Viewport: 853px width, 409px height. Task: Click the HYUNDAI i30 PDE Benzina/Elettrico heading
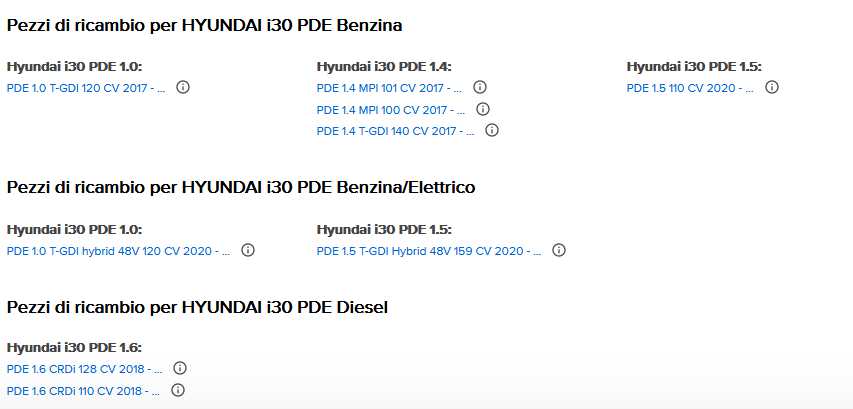click(241, 187)
